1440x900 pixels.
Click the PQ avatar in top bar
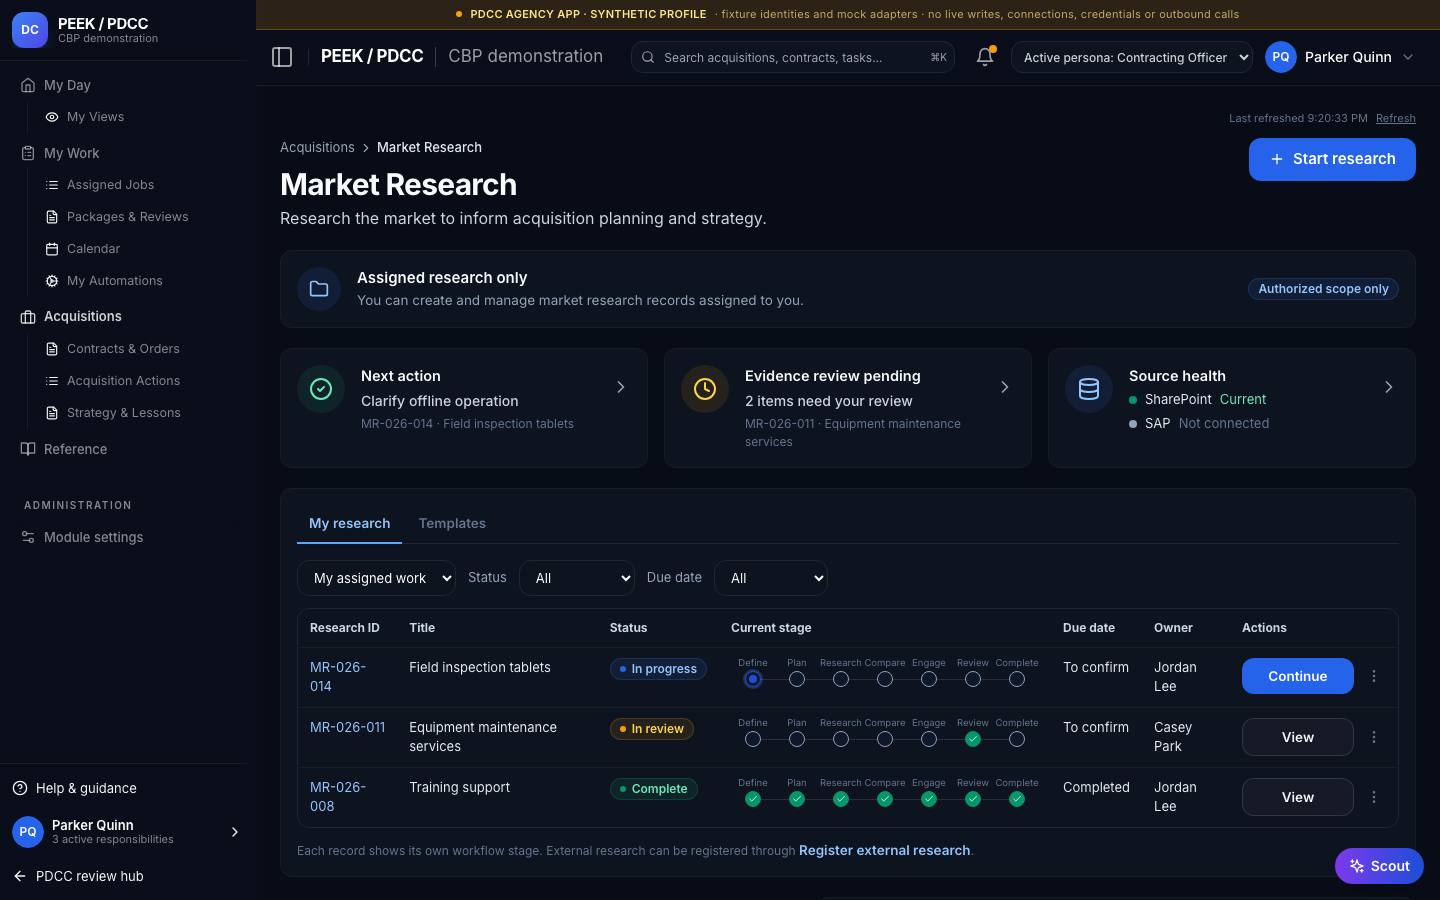pyautogui.click(x=1281, y=57)
